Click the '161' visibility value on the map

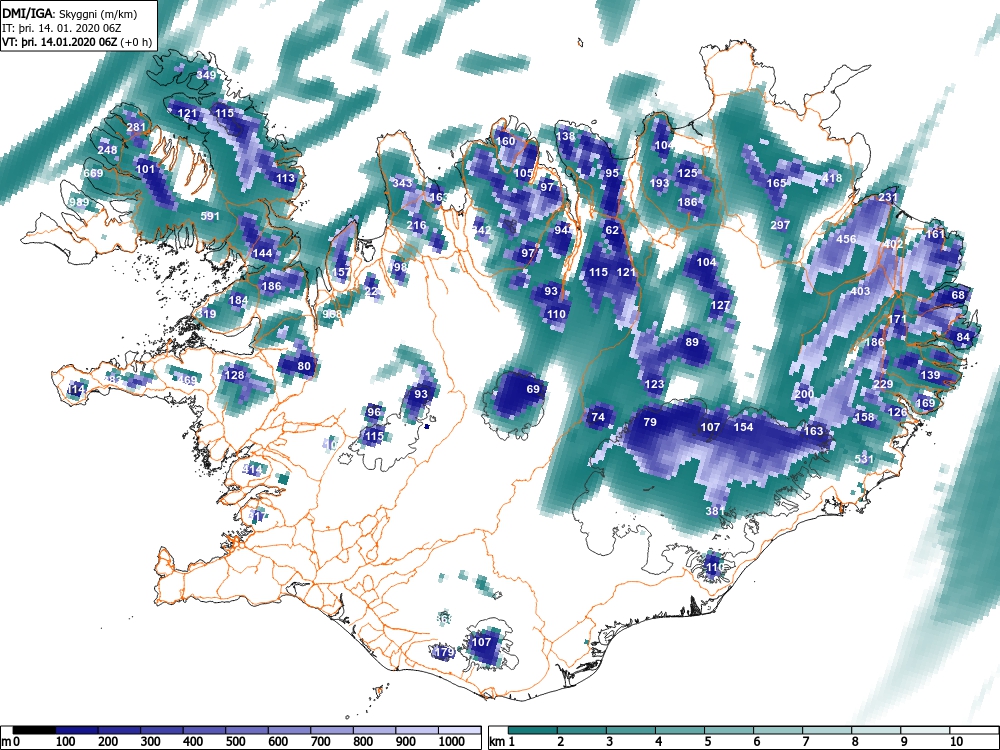[935, 234]
